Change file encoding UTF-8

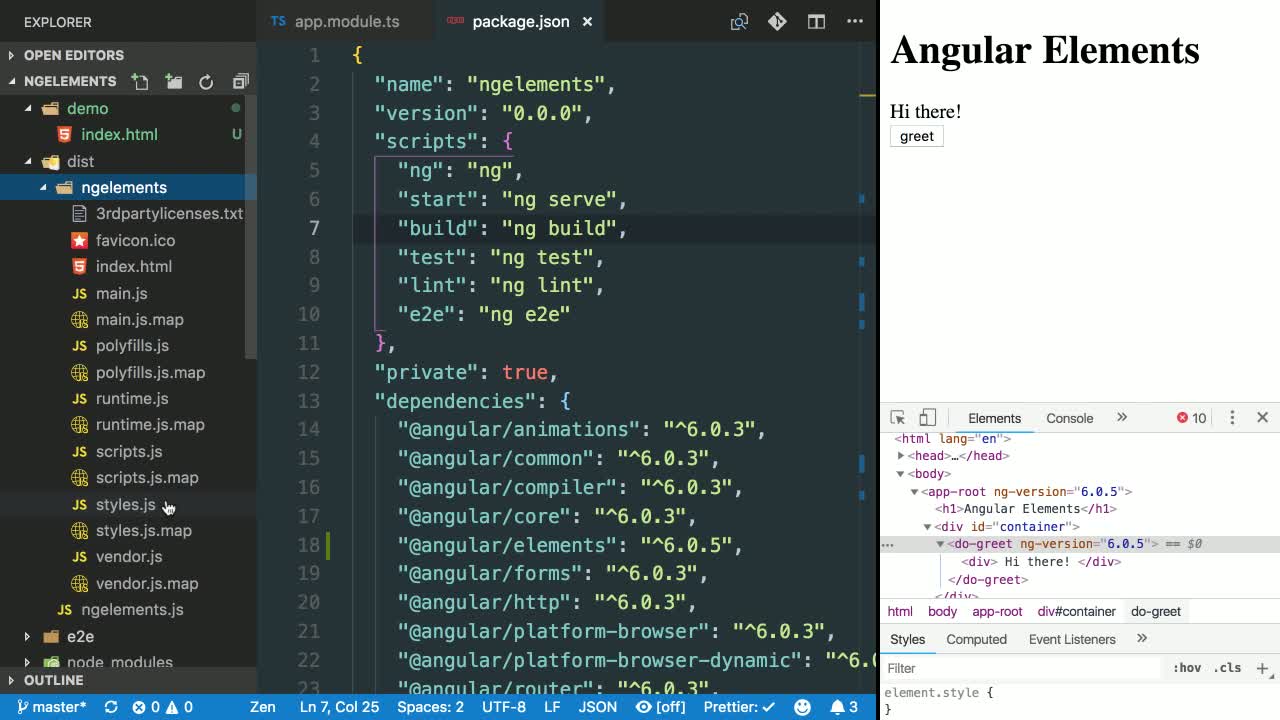[x=504, y=707]
